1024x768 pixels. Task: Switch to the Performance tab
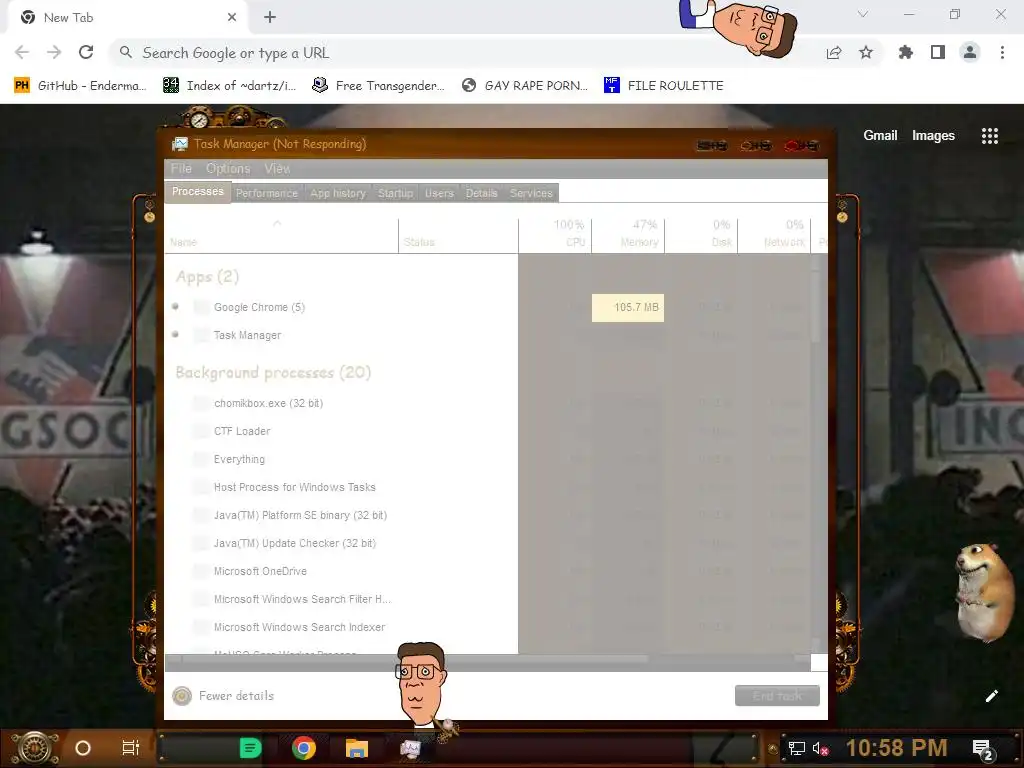[266, 193]
